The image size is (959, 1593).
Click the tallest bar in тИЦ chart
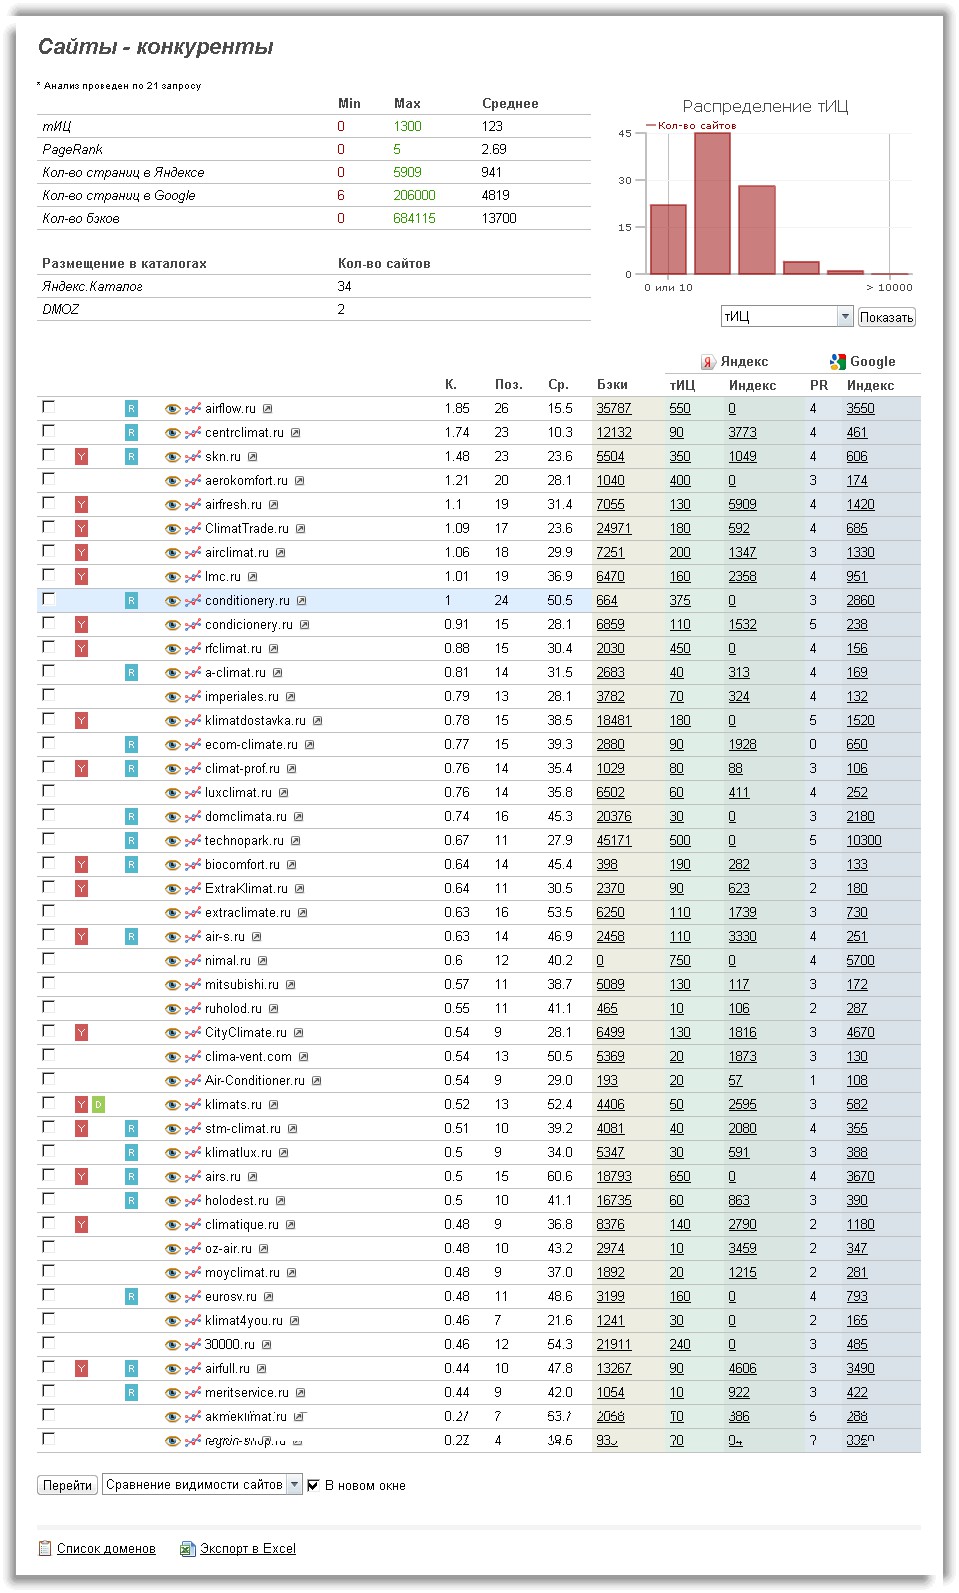point(712,203)
